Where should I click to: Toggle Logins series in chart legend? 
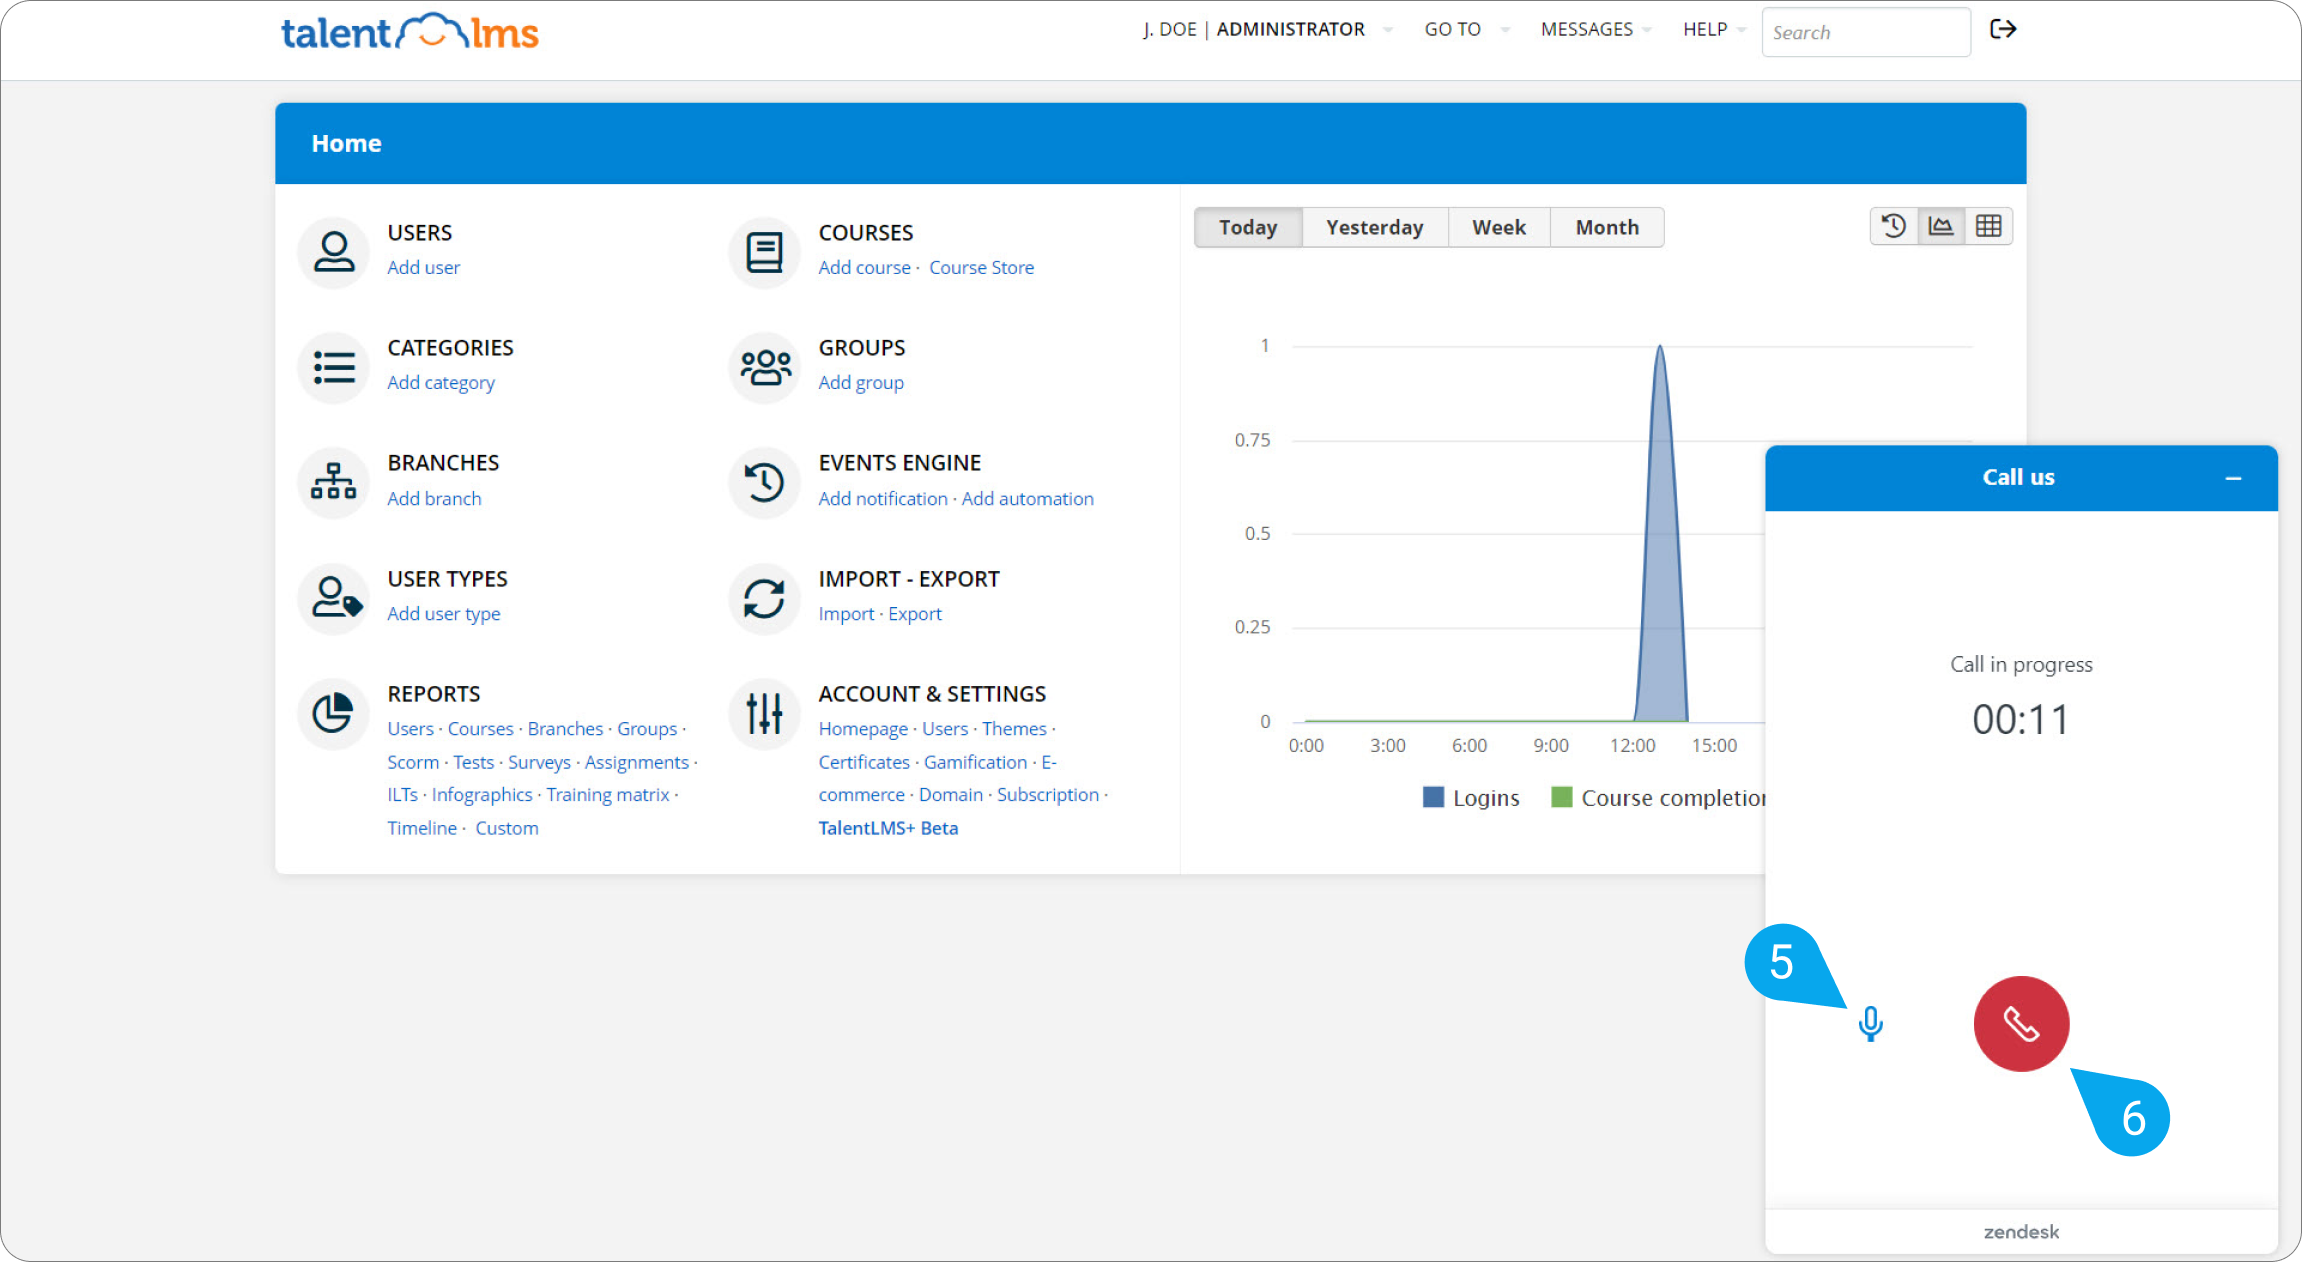pos(1471,797)
